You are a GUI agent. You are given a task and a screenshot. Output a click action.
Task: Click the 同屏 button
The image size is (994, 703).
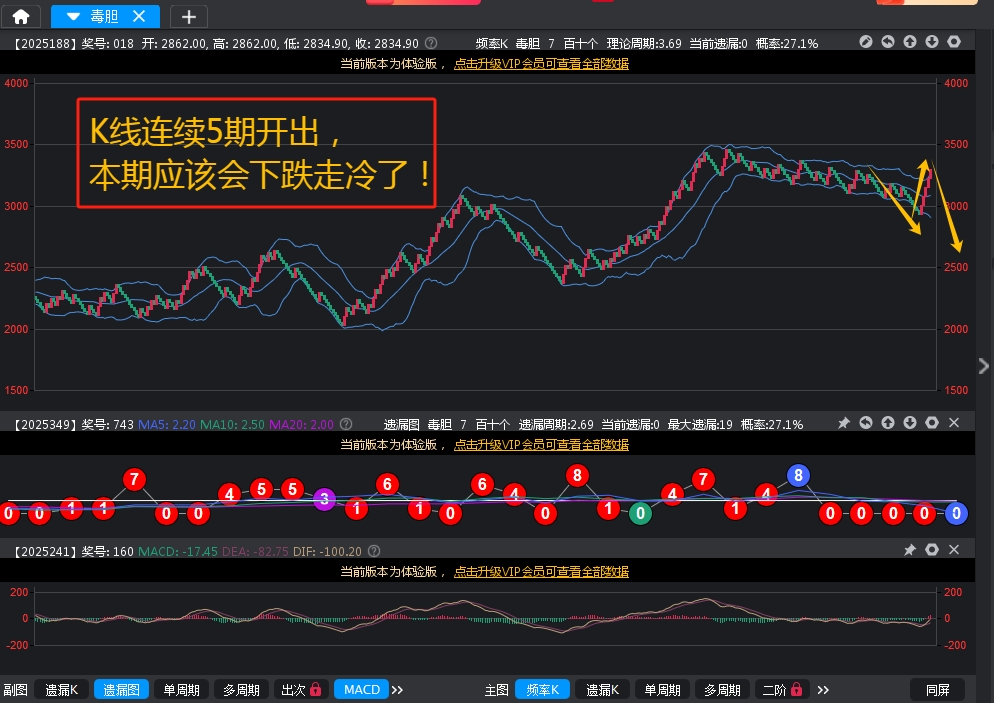[x=937, y=689]
